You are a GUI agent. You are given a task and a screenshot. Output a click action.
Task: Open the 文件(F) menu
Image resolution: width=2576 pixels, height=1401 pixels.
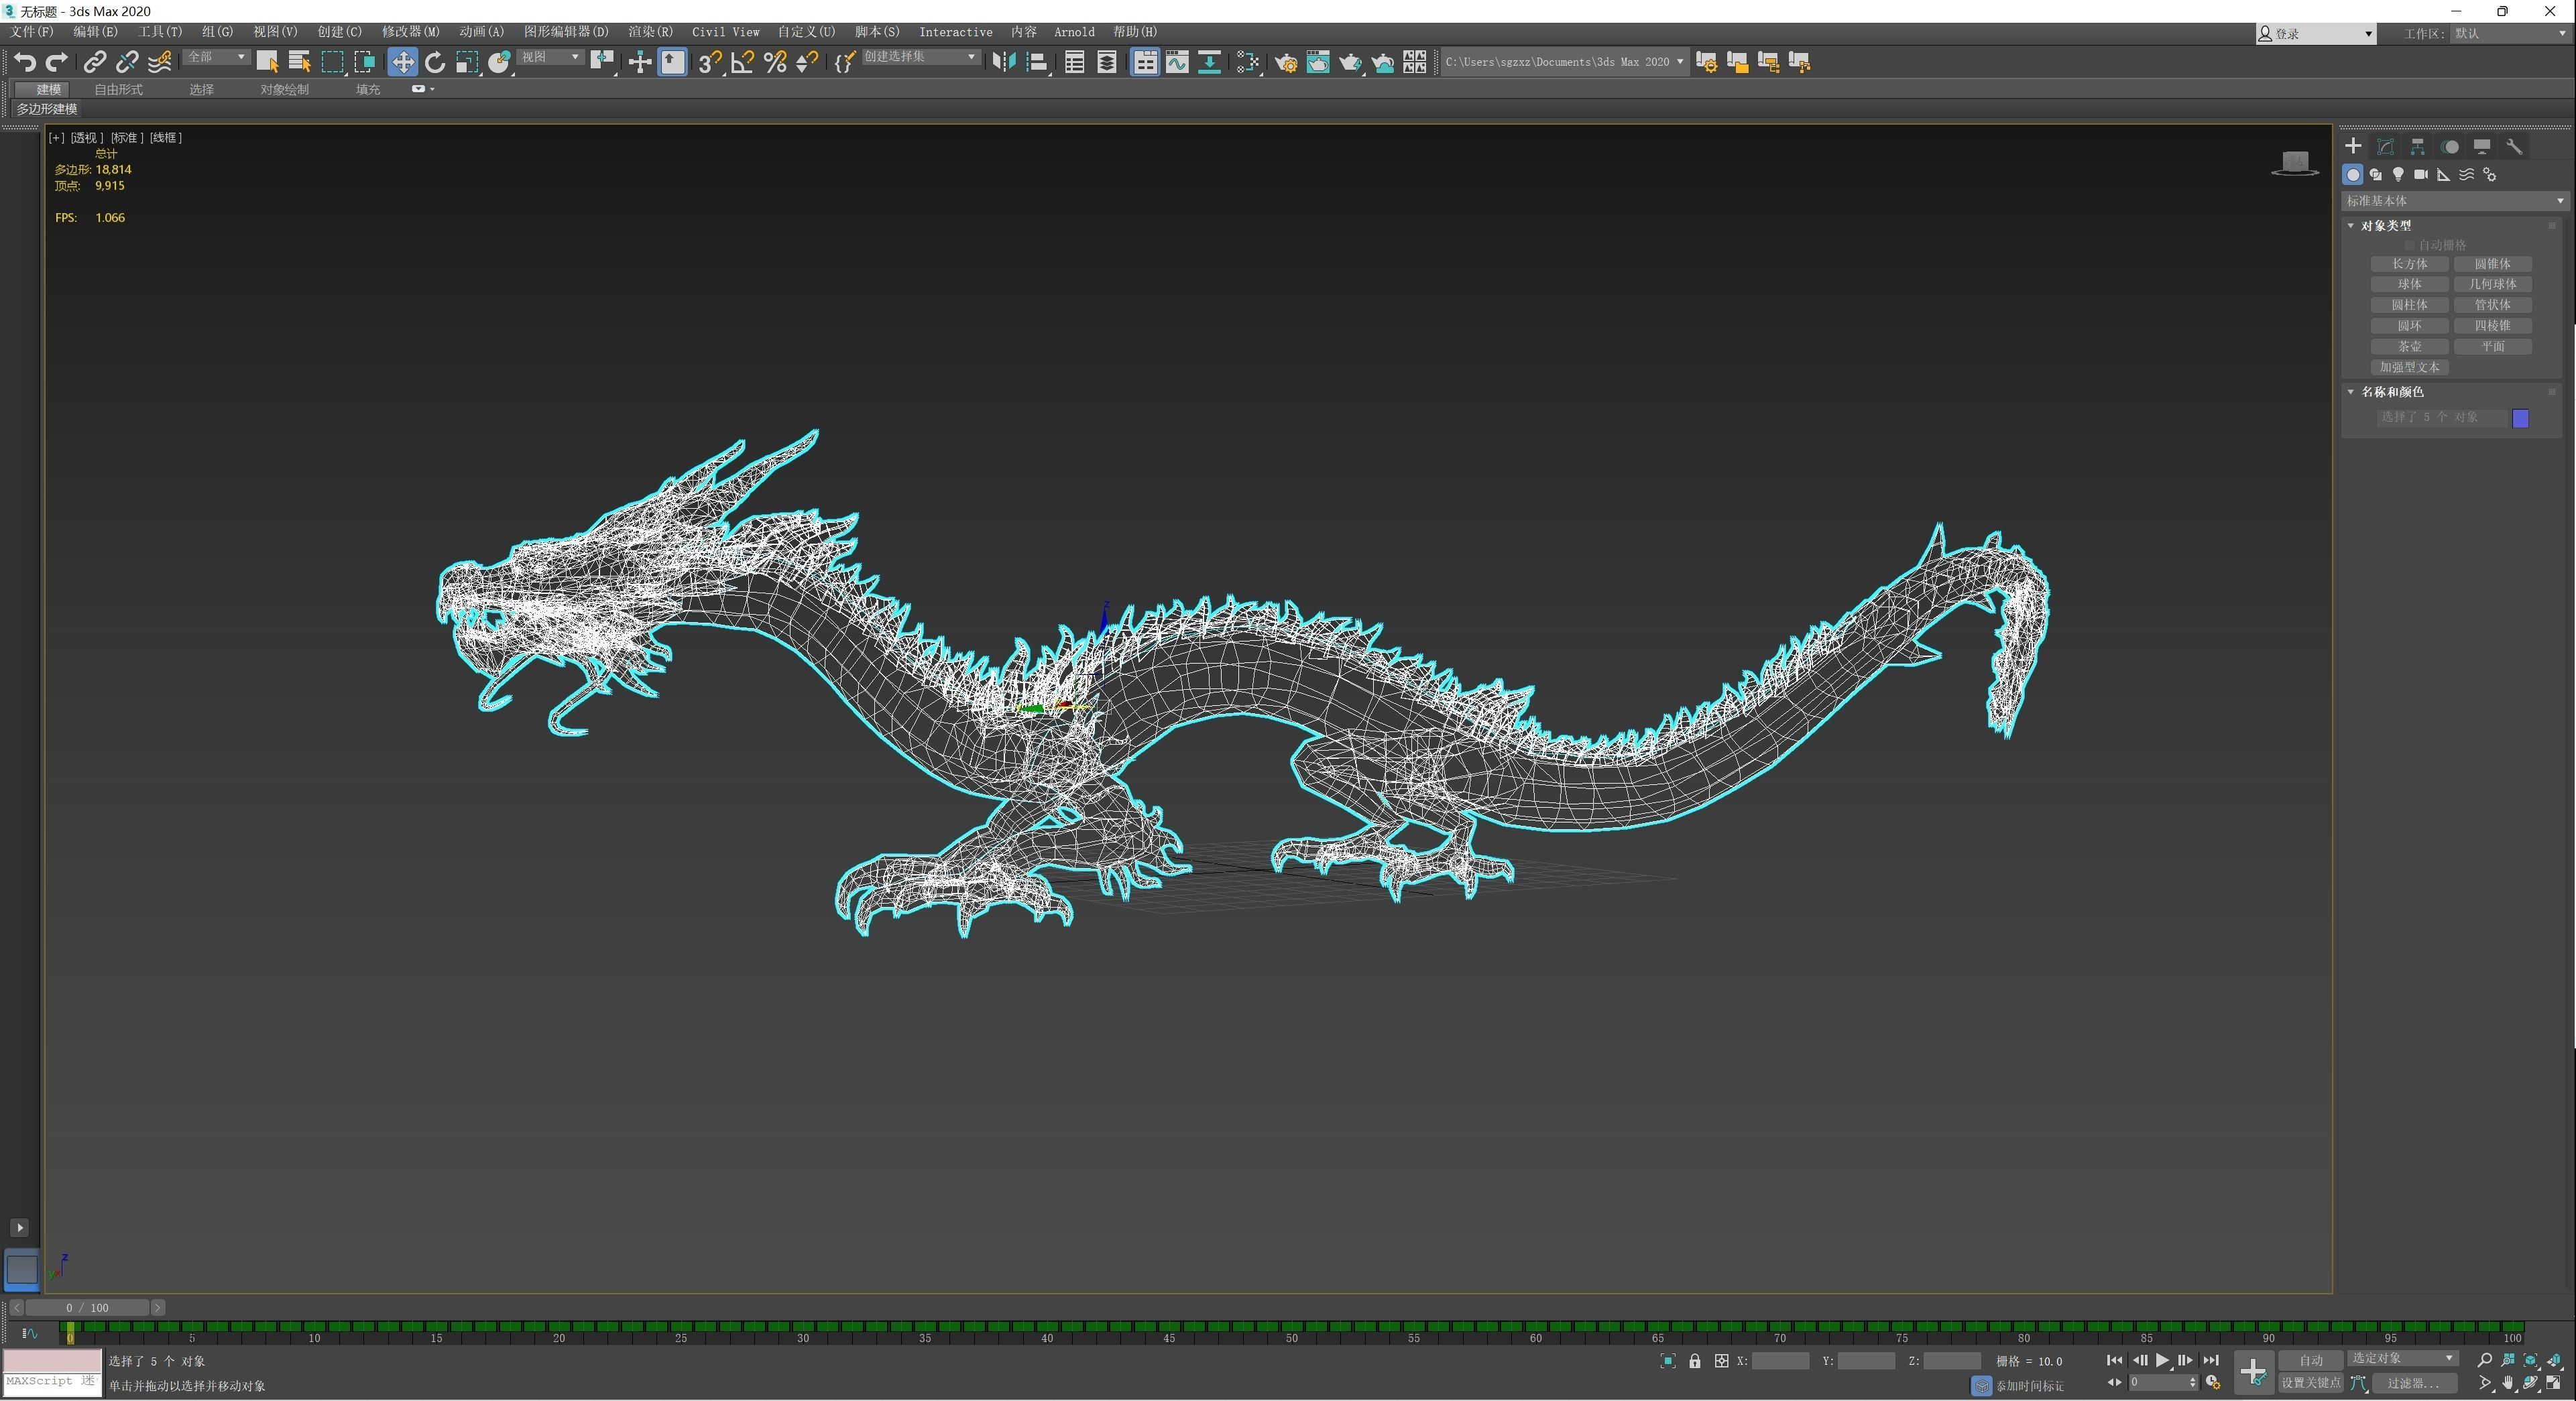[x=32, y=32]
